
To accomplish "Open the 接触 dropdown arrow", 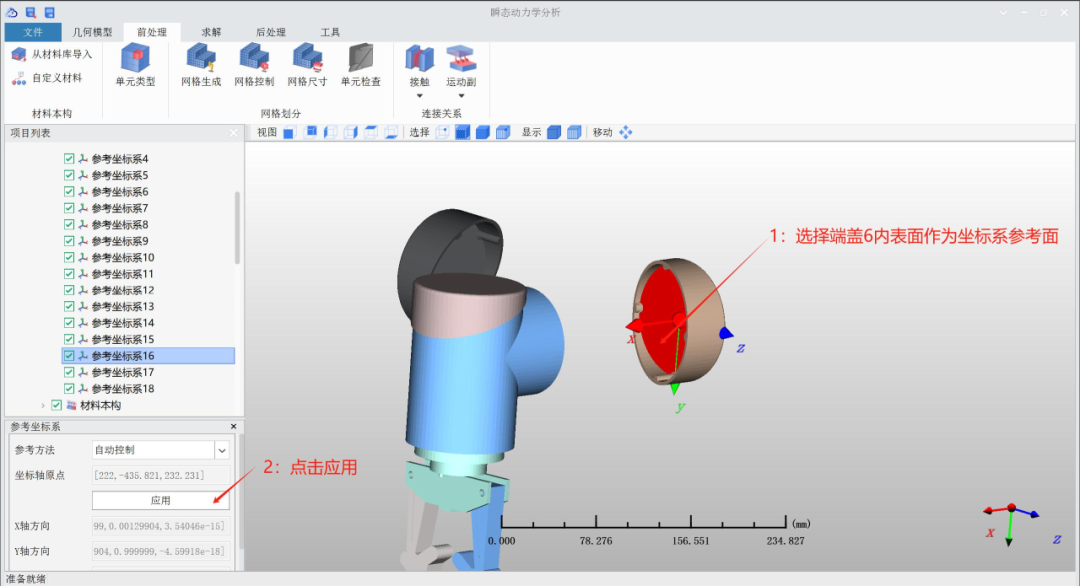I will [x=419, y=96].
